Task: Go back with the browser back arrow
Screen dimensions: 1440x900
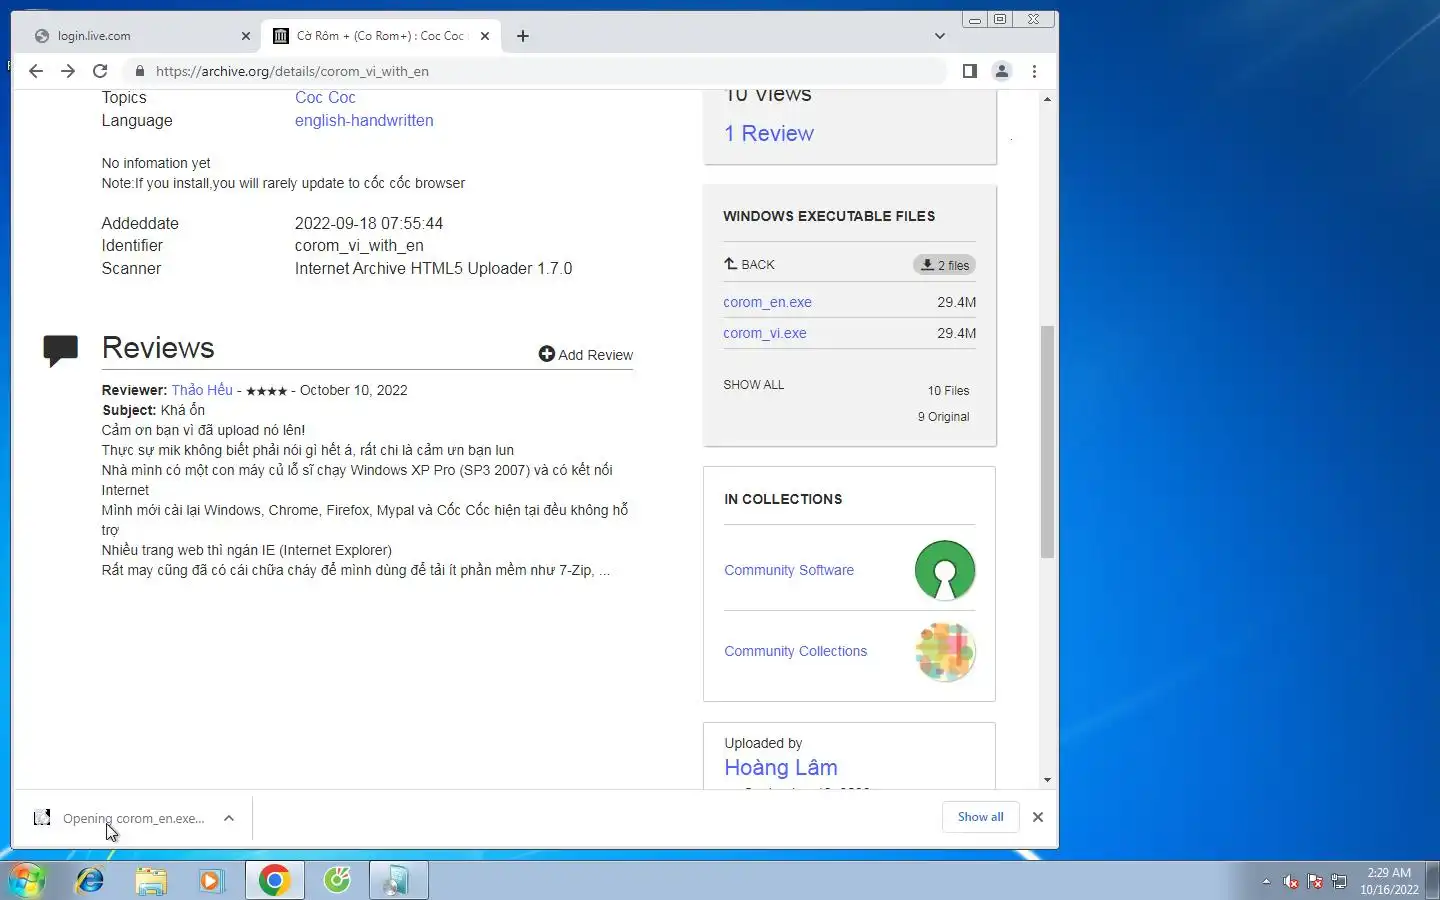Action: pyautogui.click(x=36, y=71)
